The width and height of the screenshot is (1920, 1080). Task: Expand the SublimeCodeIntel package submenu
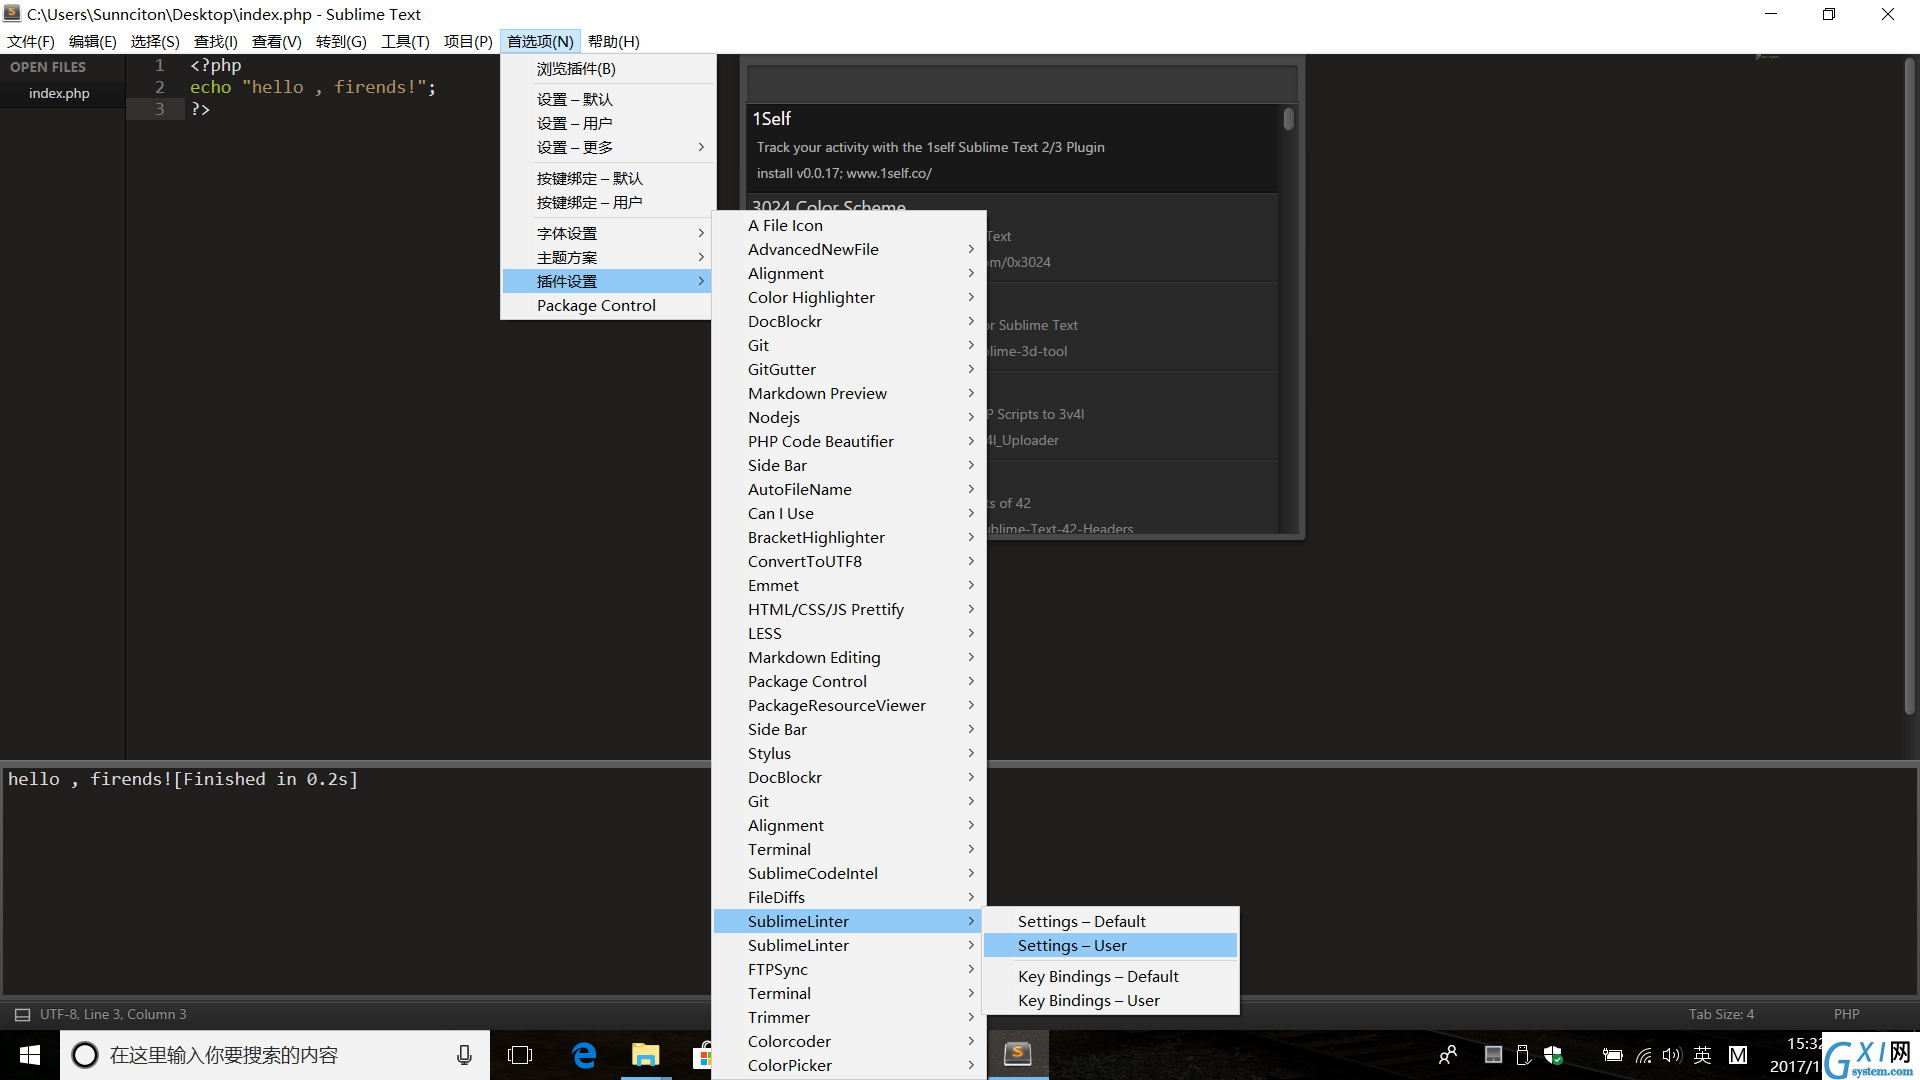coord(850,873)
